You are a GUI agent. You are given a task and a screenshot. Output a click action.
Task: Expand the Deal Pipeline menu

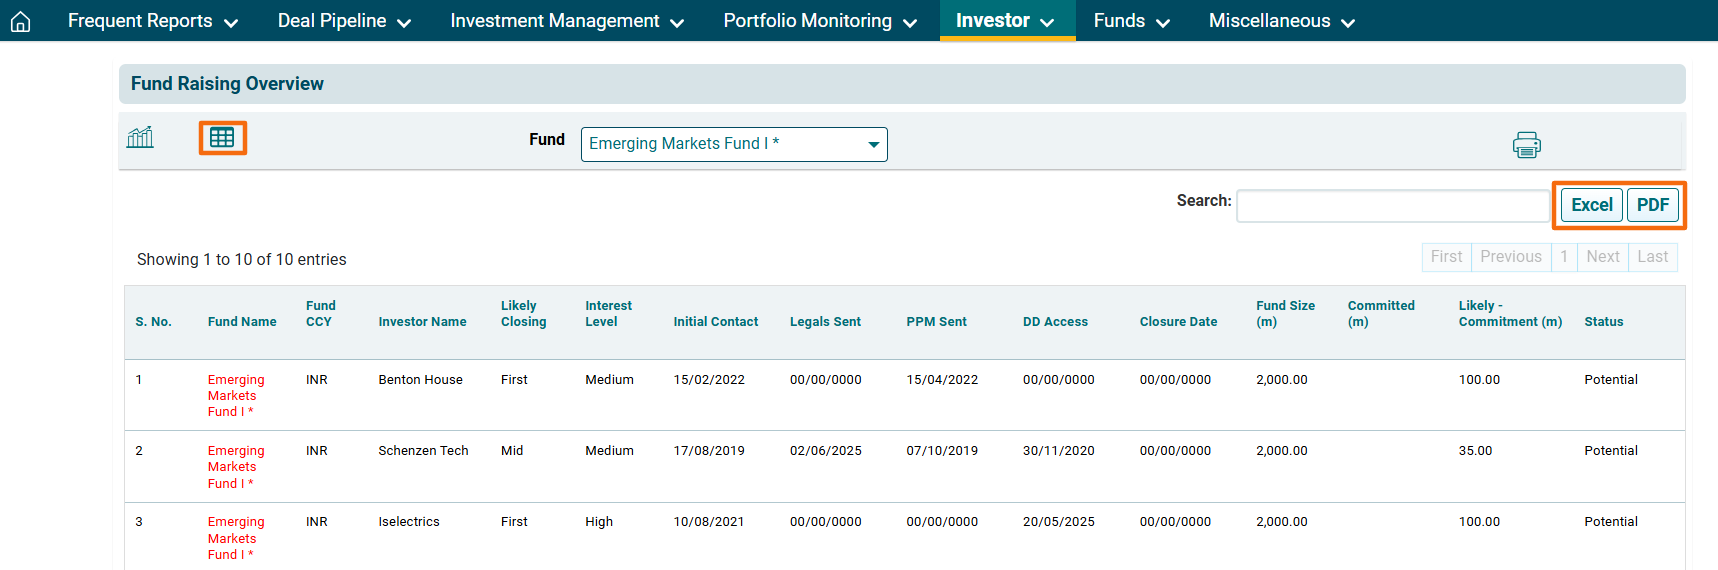(x=344, y=21)
